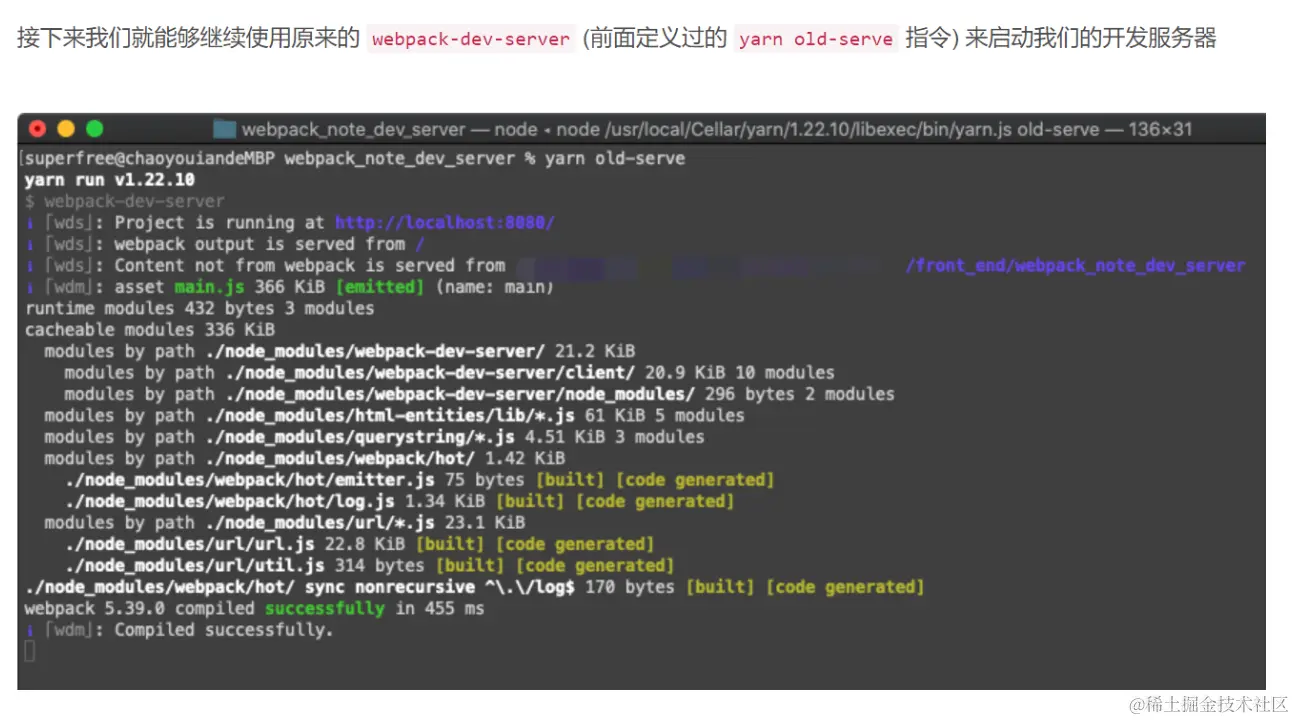Click './node_modules/url/url.js' entry
Screen dimensions: 1295x721
pos(190,545)
